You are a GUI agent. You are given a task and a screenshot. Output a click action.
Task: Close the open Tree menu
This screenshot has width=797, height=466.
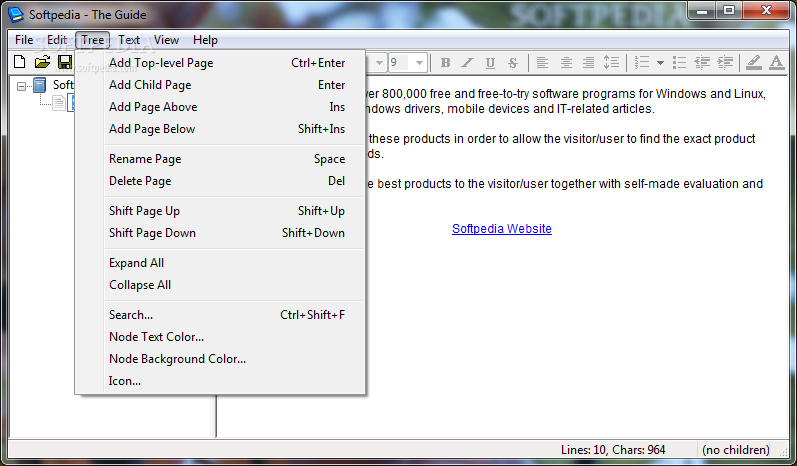[93, 40]
